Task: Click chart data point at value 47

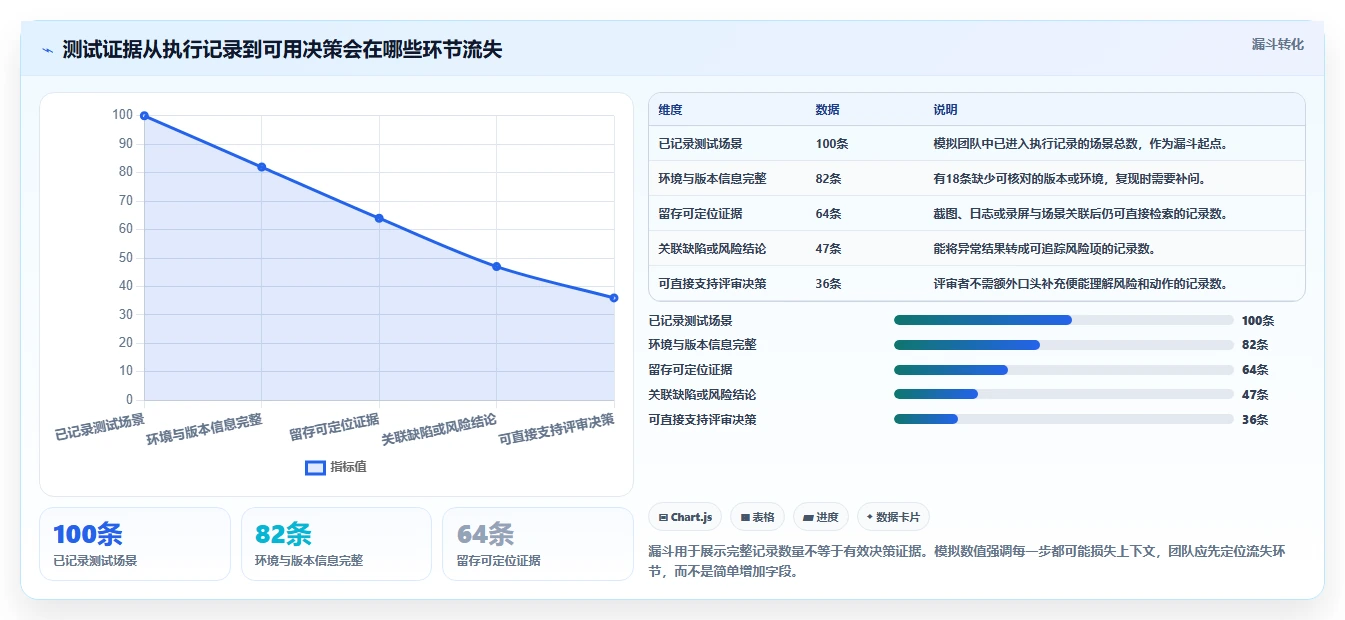Action: (x=497, y=267)
